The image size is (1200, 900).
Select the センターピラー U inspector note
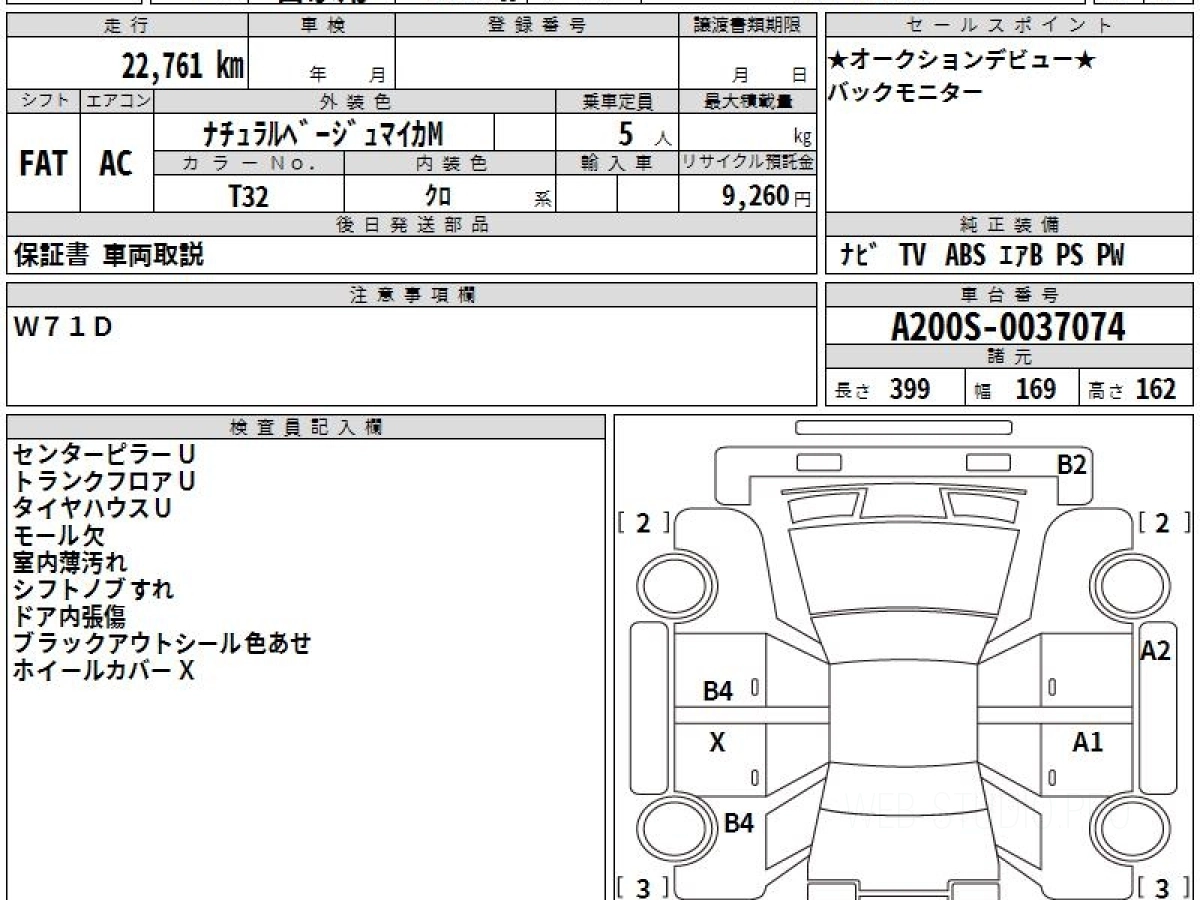tap(103, 454)
